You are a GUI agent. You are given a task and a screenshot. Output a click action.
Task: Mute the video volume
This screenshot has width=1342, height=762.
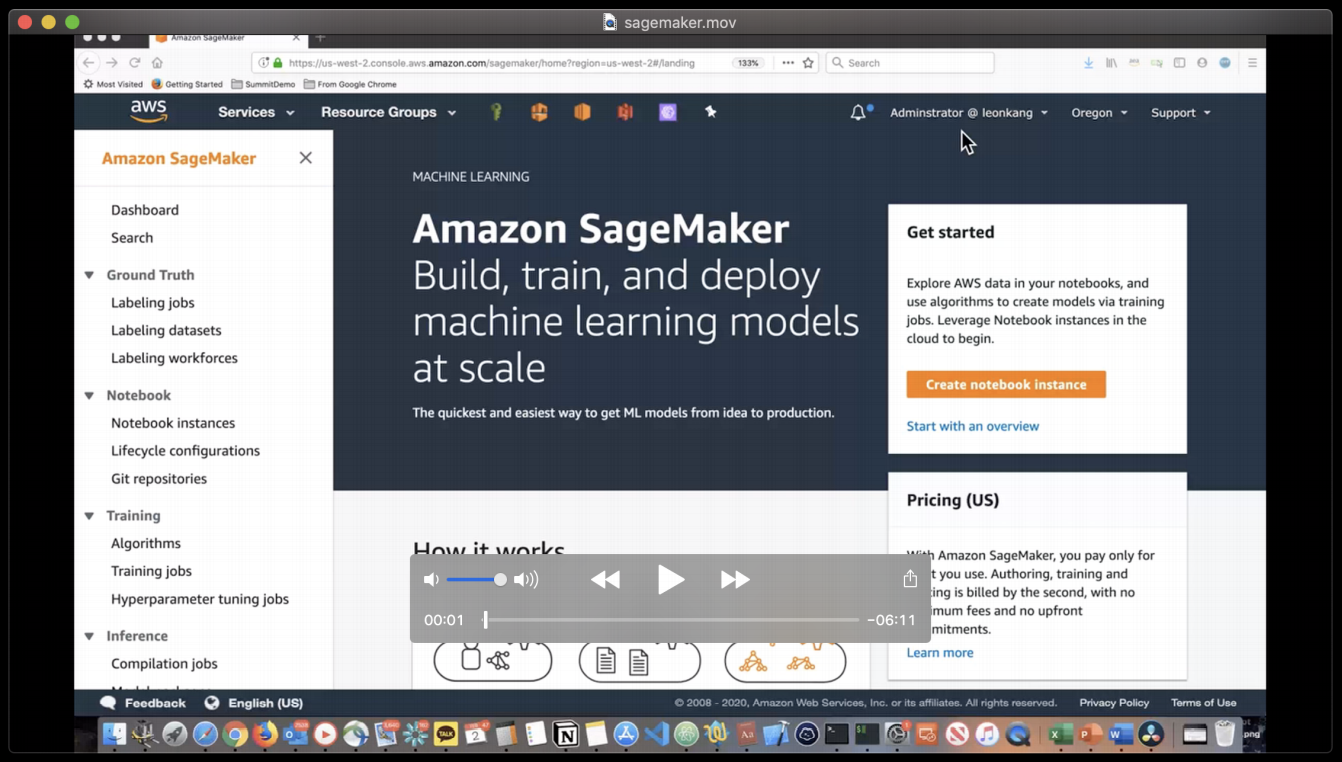coord(431,579)
